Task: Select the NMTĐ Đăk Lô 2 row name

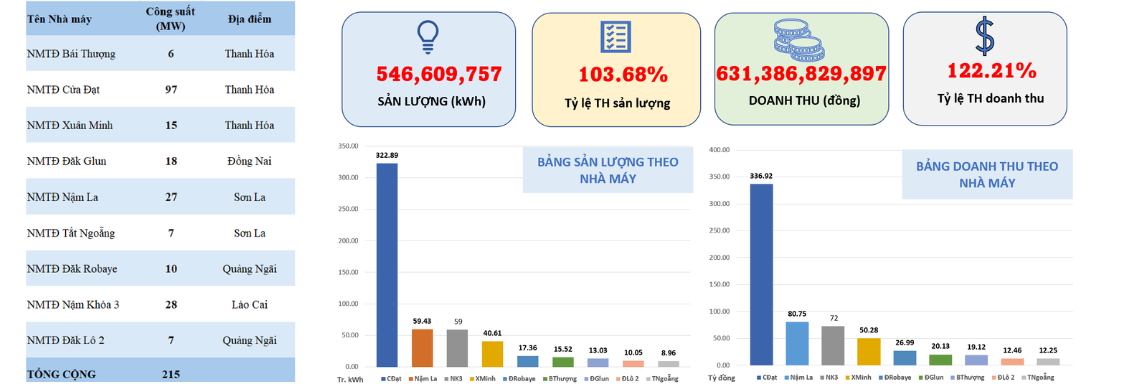Action: [66, 340]
